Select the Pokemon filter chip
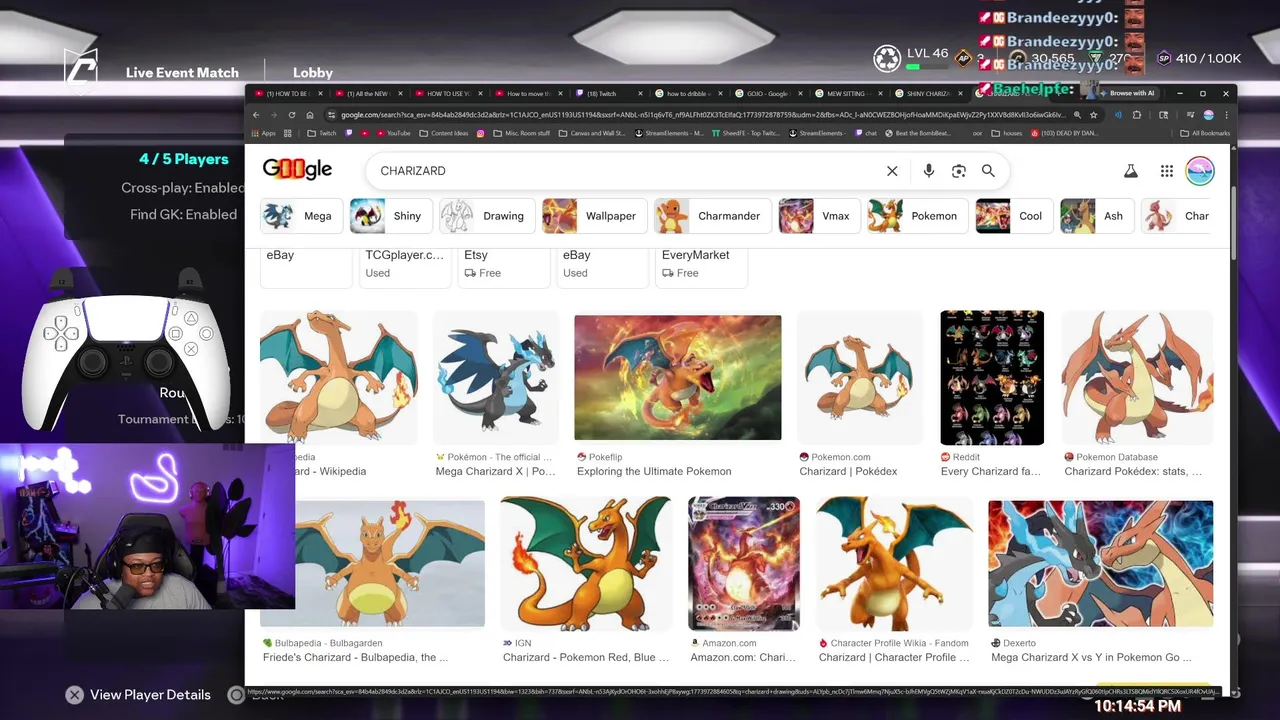Image resolution: width=1280 pixels, height=720 pixels. point(917,216)
